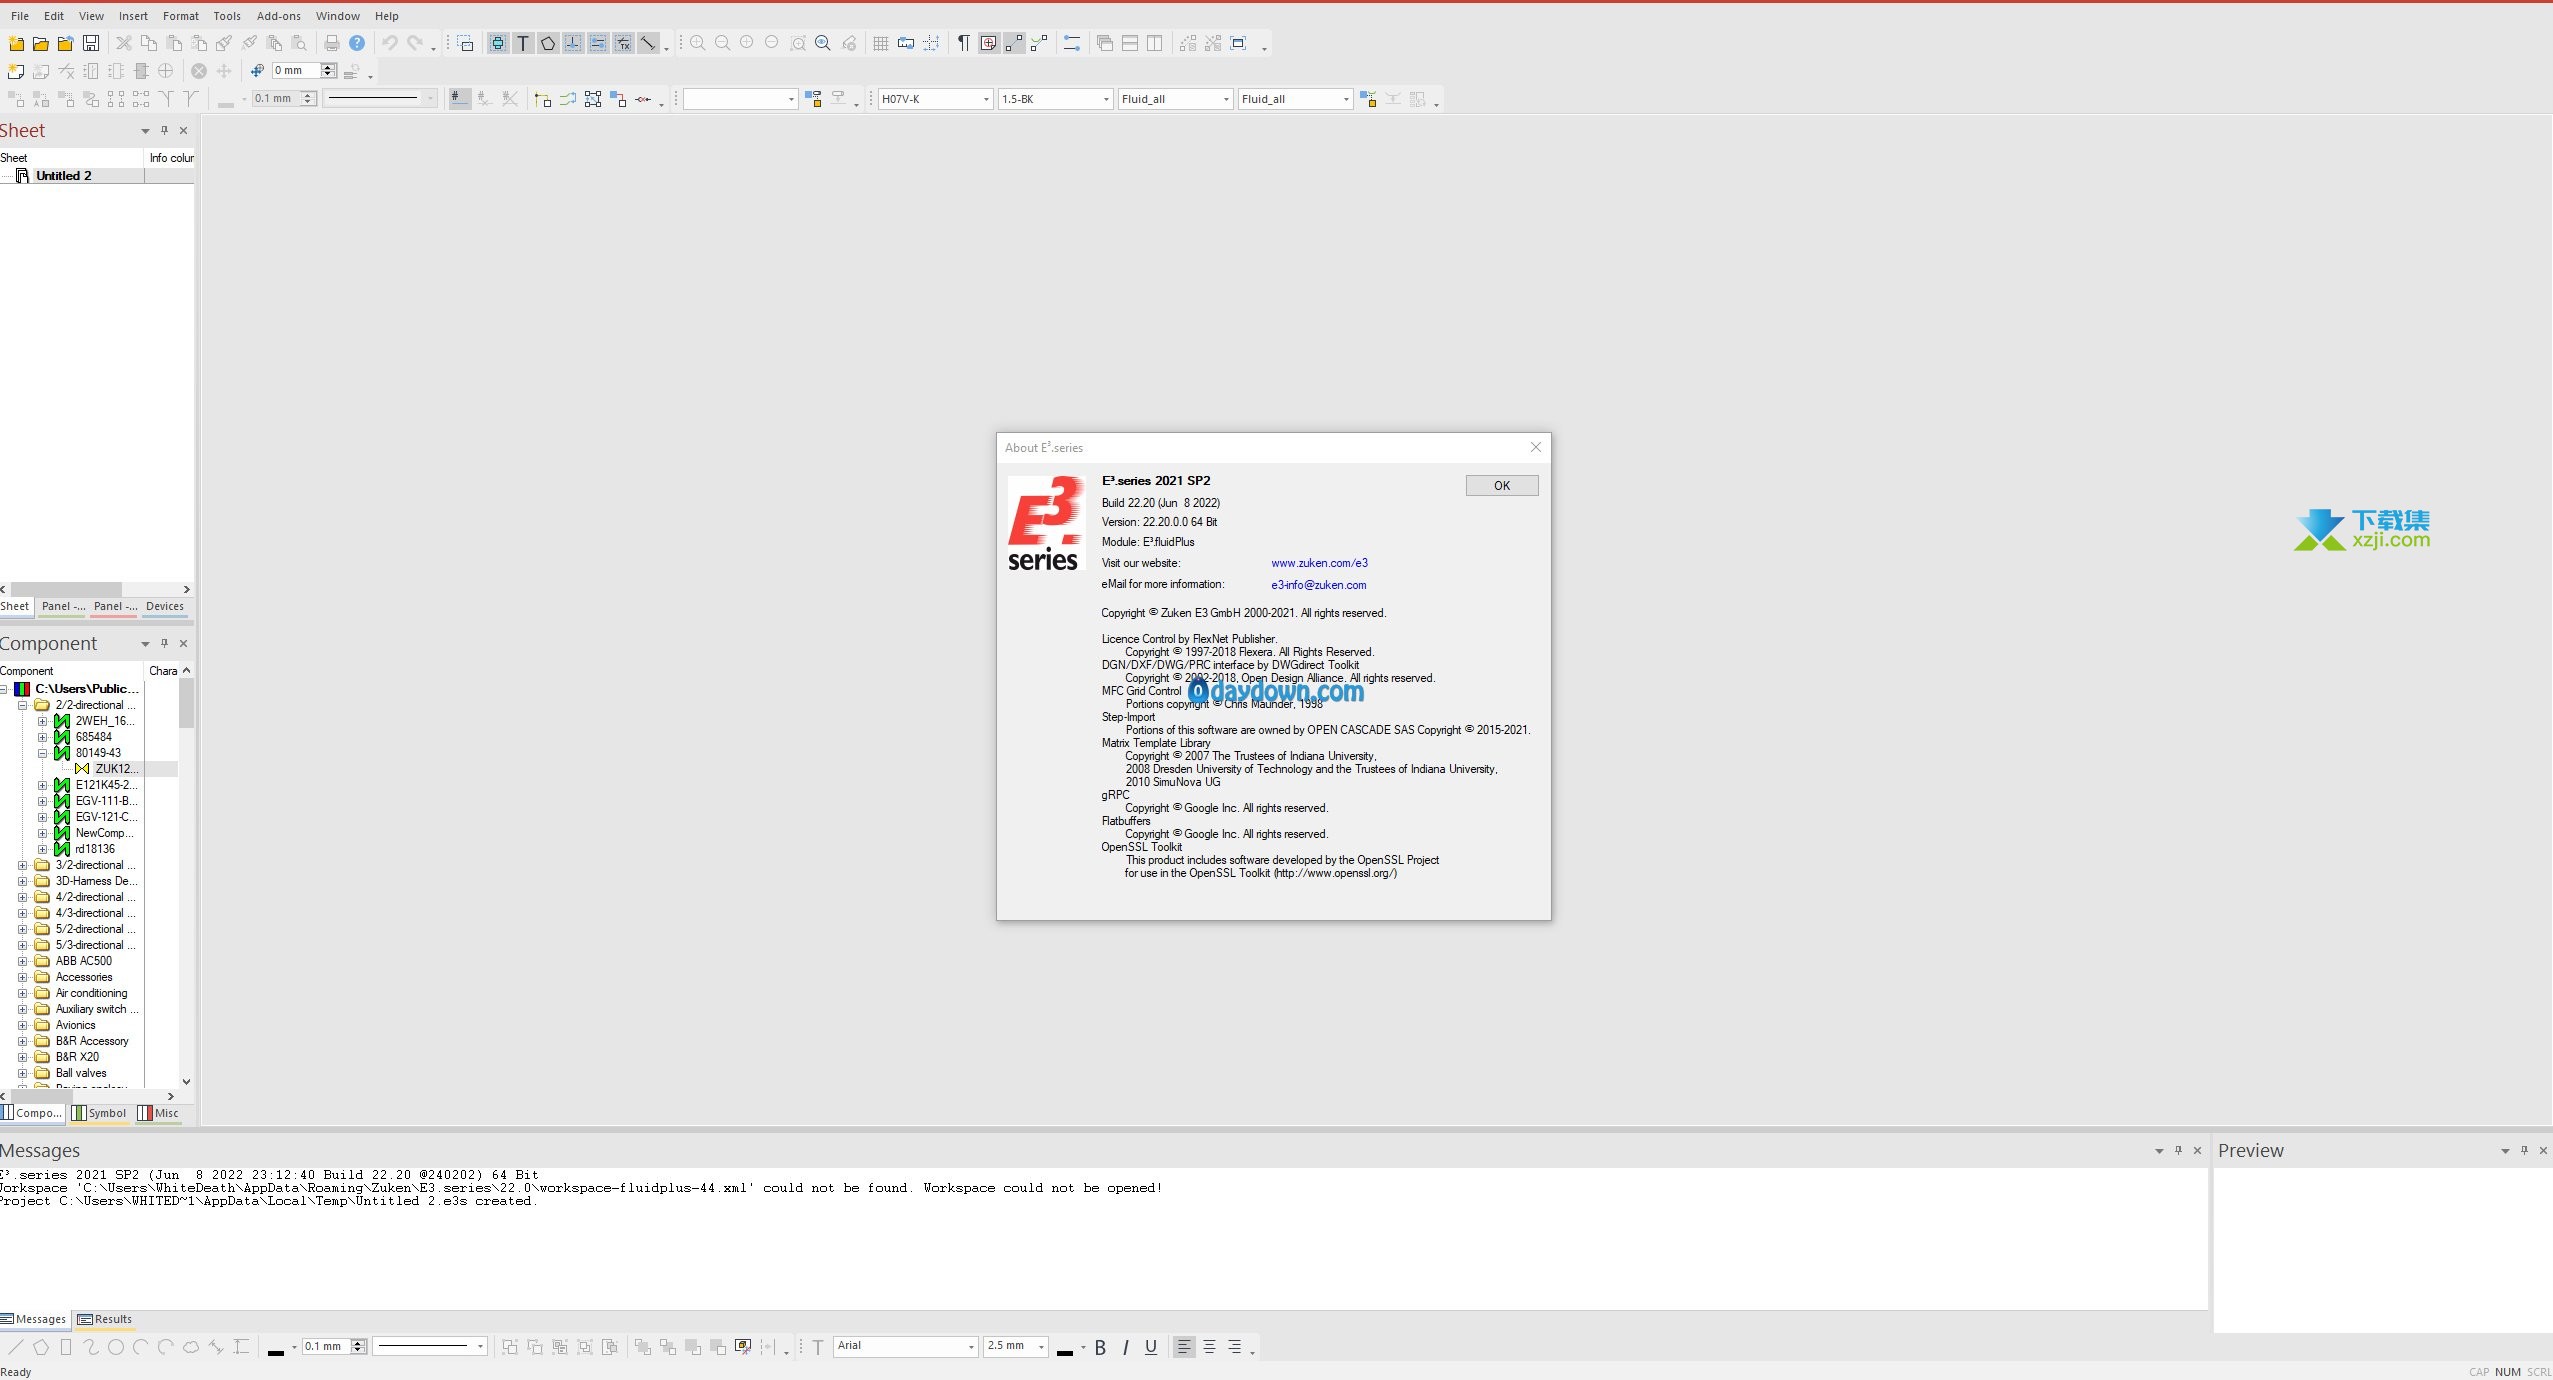Switch to the Symbol tab
Image resolution: width=2553 pixels, height=1380 pixels.
(x=100, y=1113)
